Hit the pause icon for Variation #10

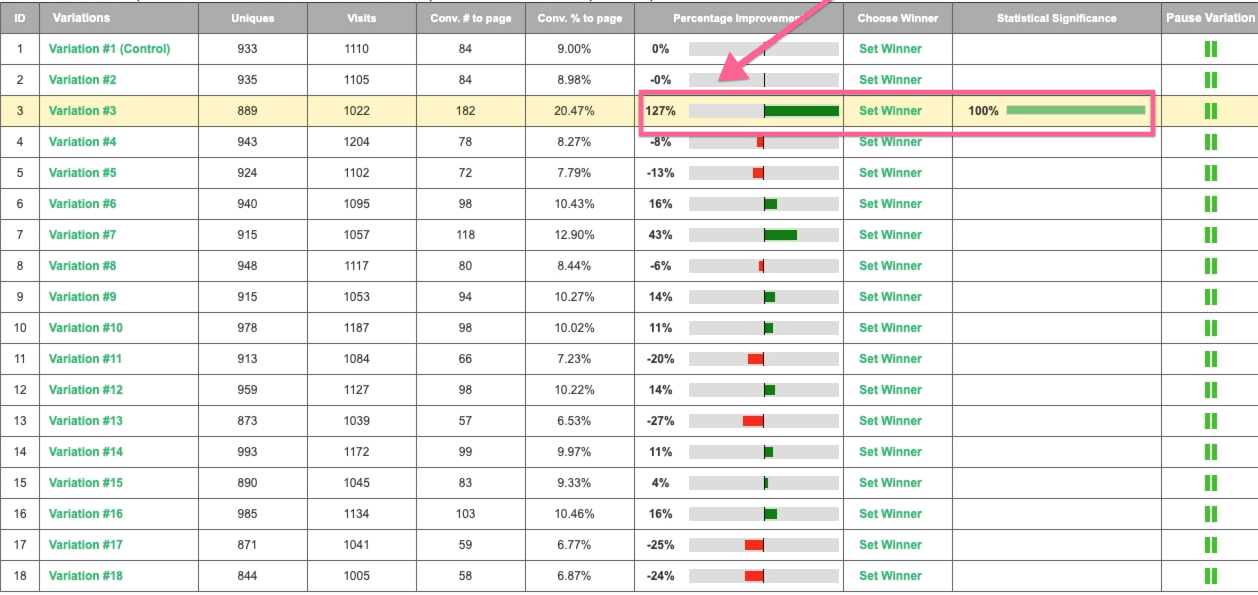1210,328
